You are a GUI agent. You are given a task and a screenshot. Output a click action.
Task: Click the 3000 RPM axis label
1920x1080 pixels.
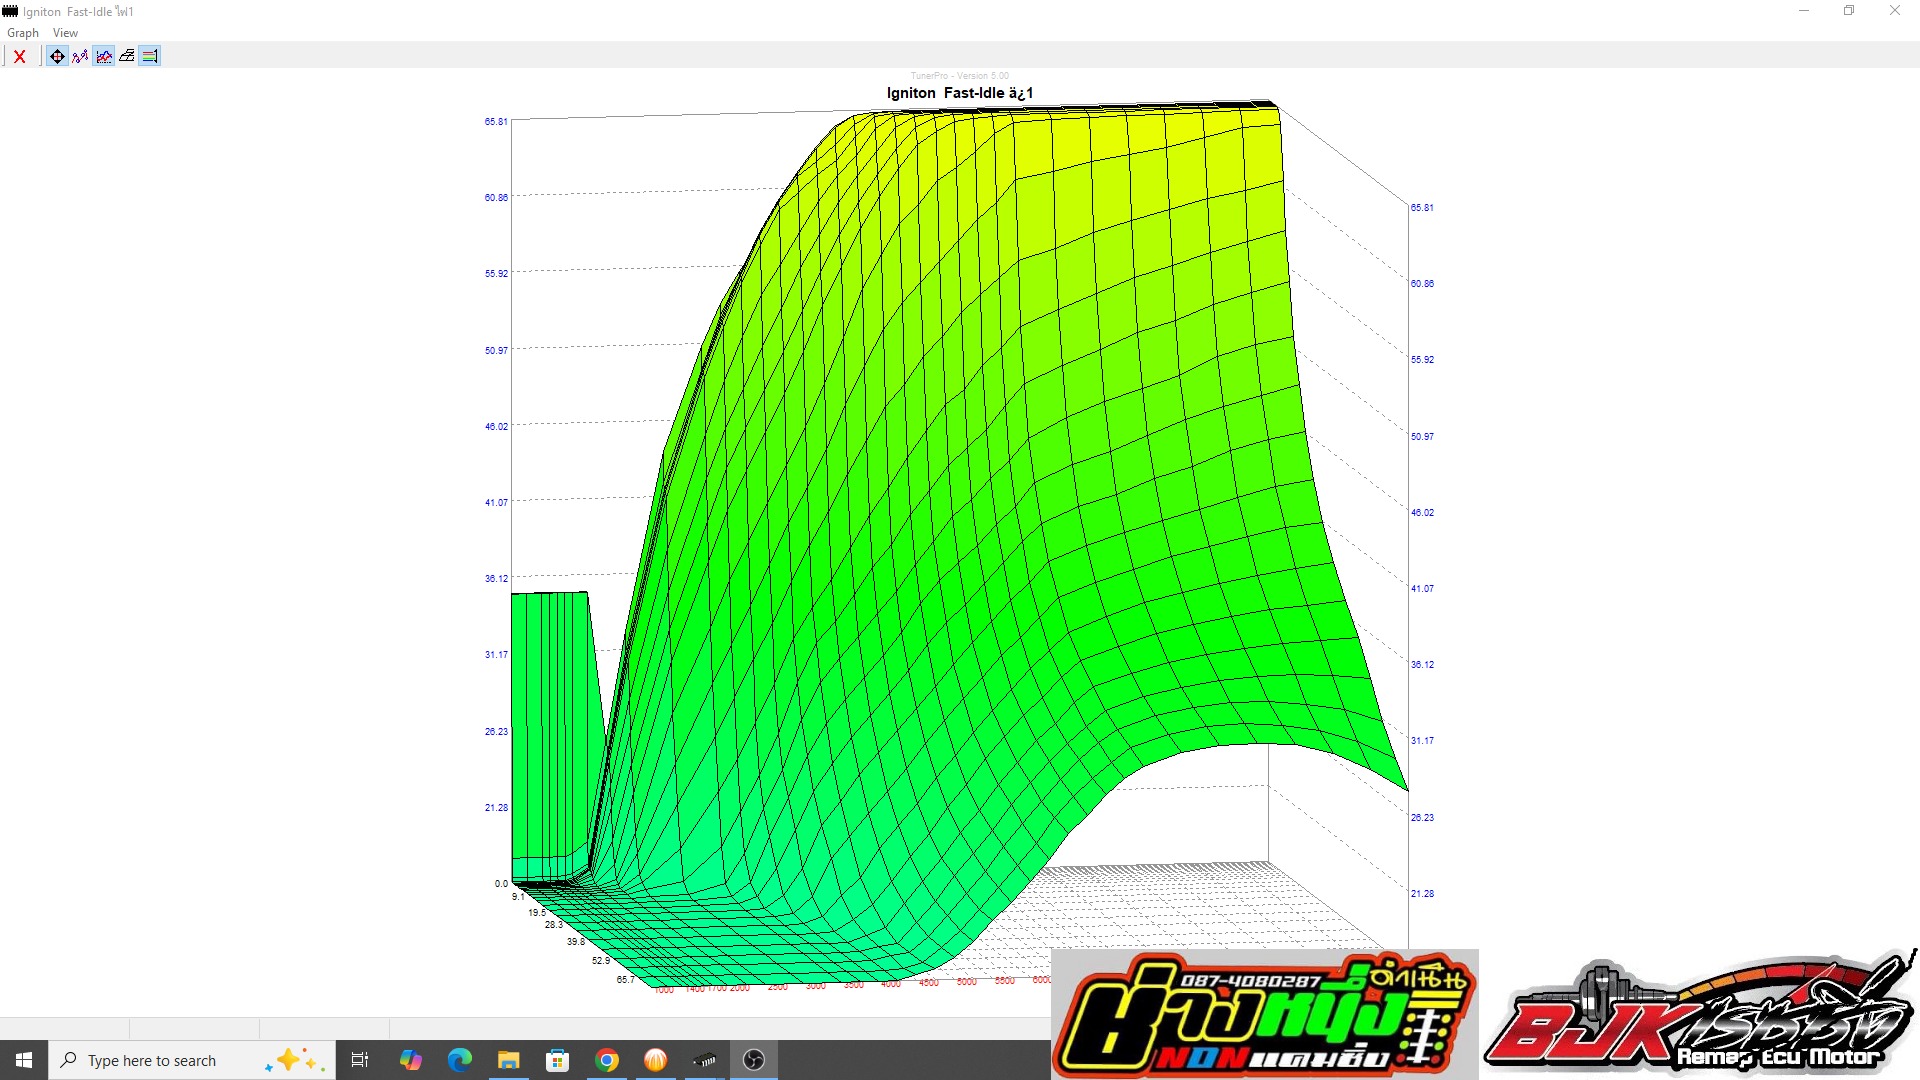click(x=815, y=987)
